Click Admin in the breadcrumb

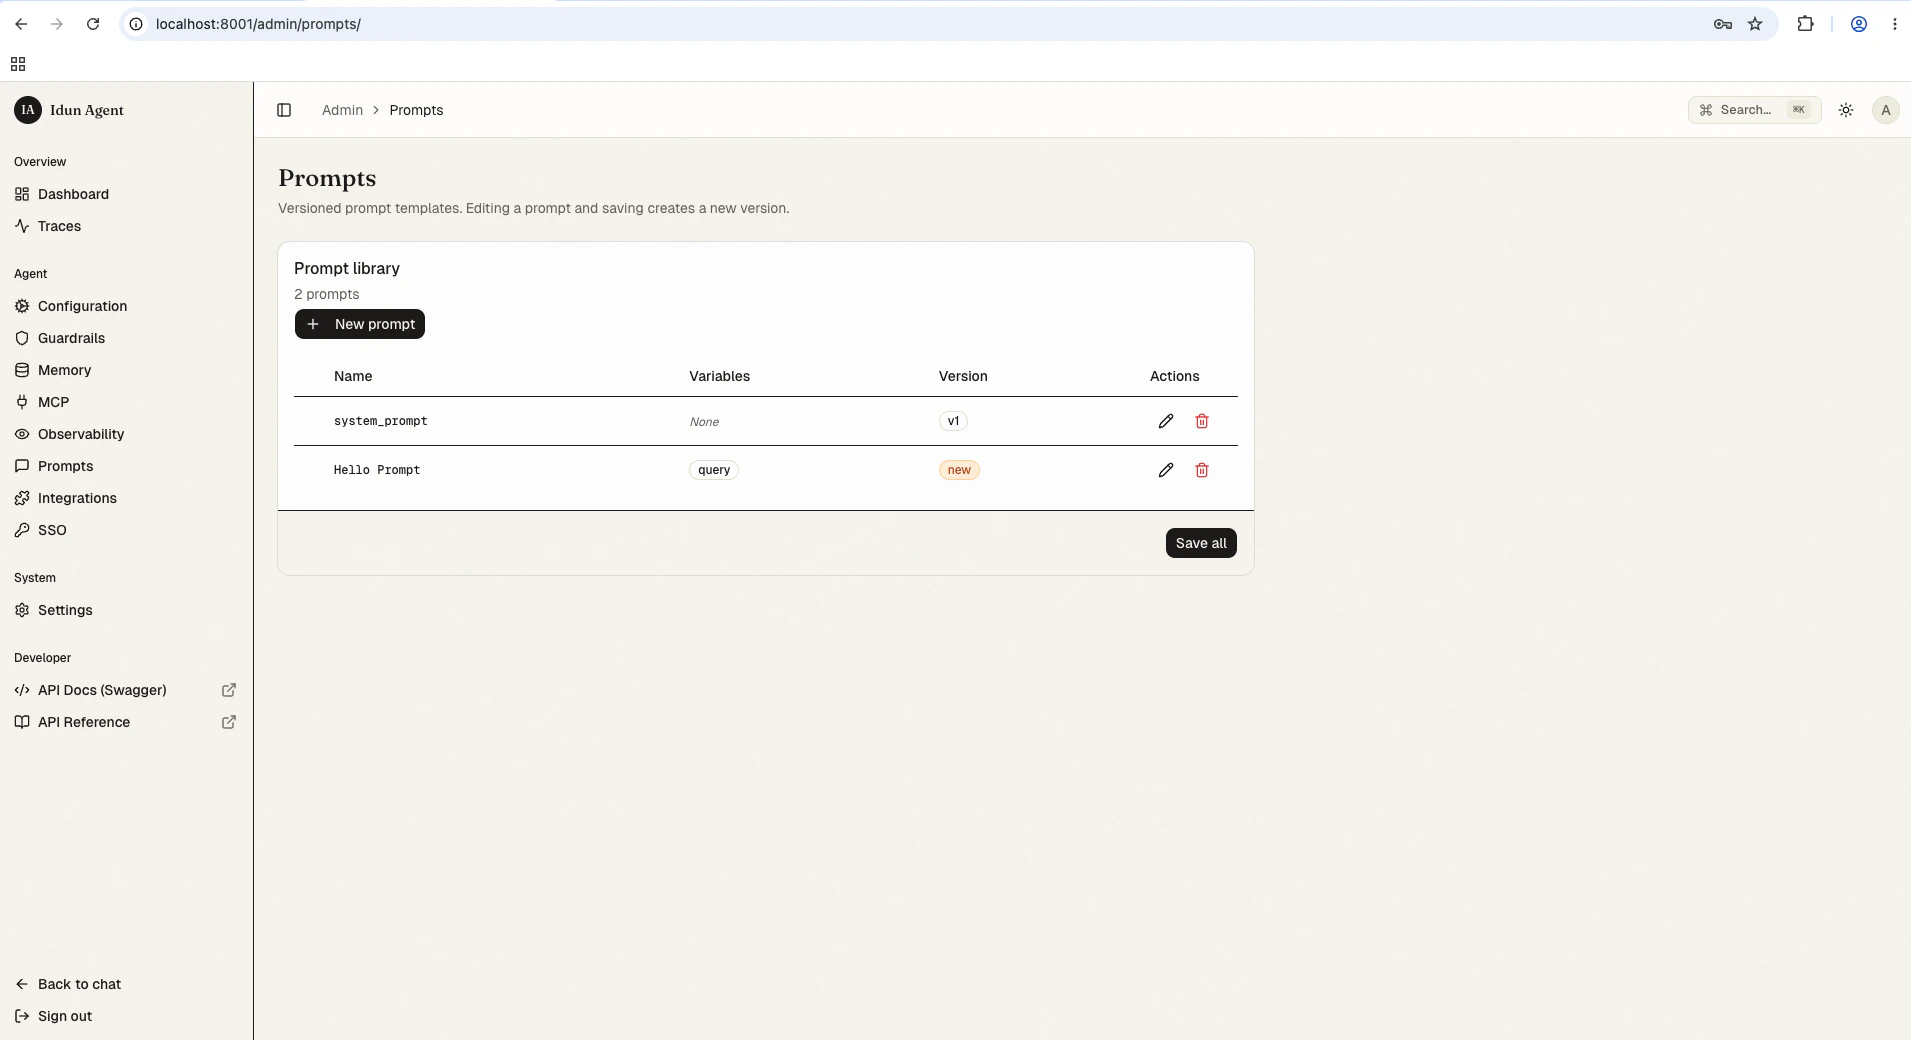342,110
